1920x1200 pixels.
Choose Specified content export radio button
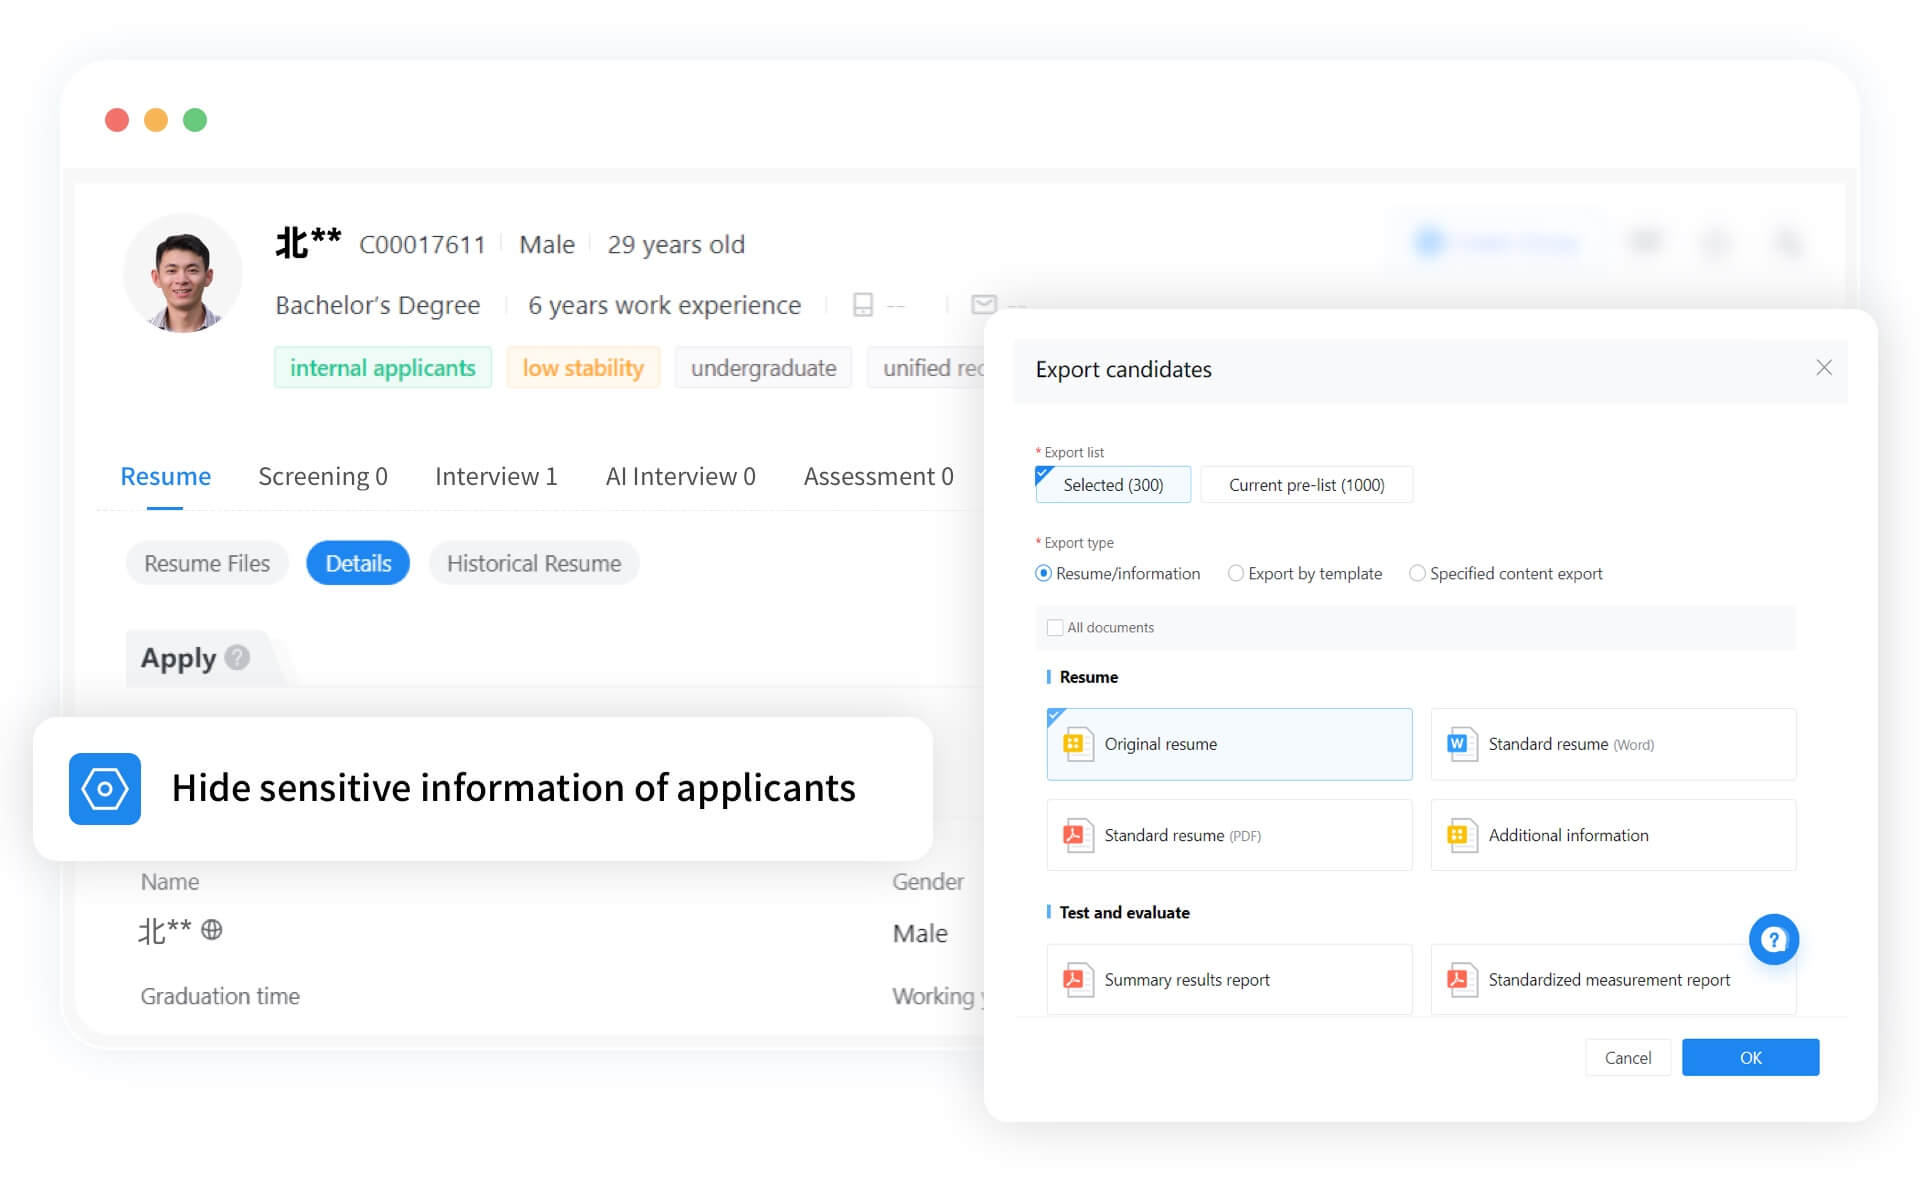[1417, 573]
